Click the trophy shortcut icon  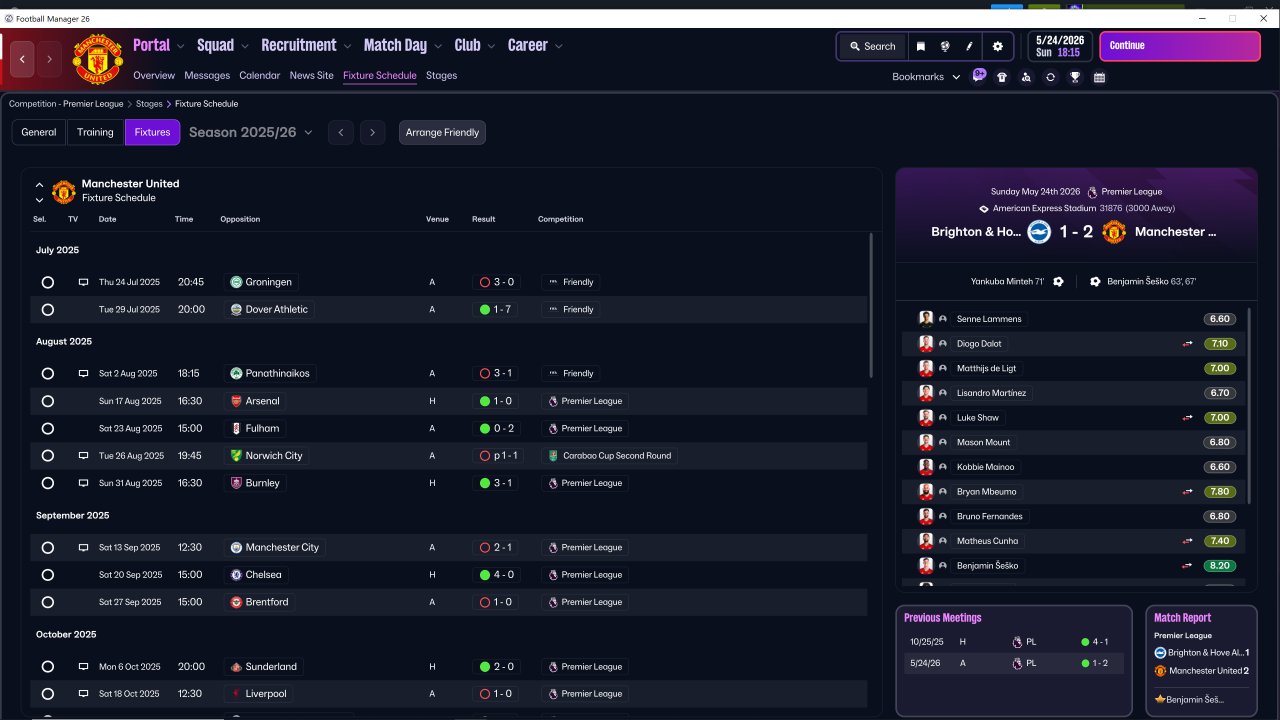coord(1075,77)
